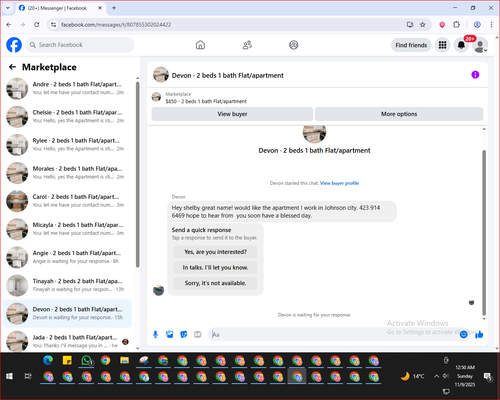Open the profile circle icon in top navigation
This screenshot has width=500, height=400.
pos(294,45)
